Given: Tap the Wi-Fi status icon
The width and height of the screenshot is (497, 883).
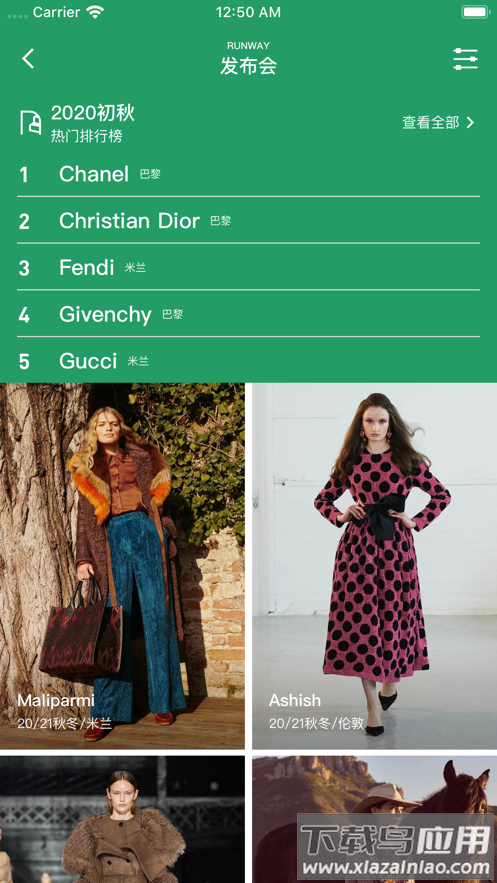Looking at the screenshot, I should pyautogui.click(x=95, y=12).
